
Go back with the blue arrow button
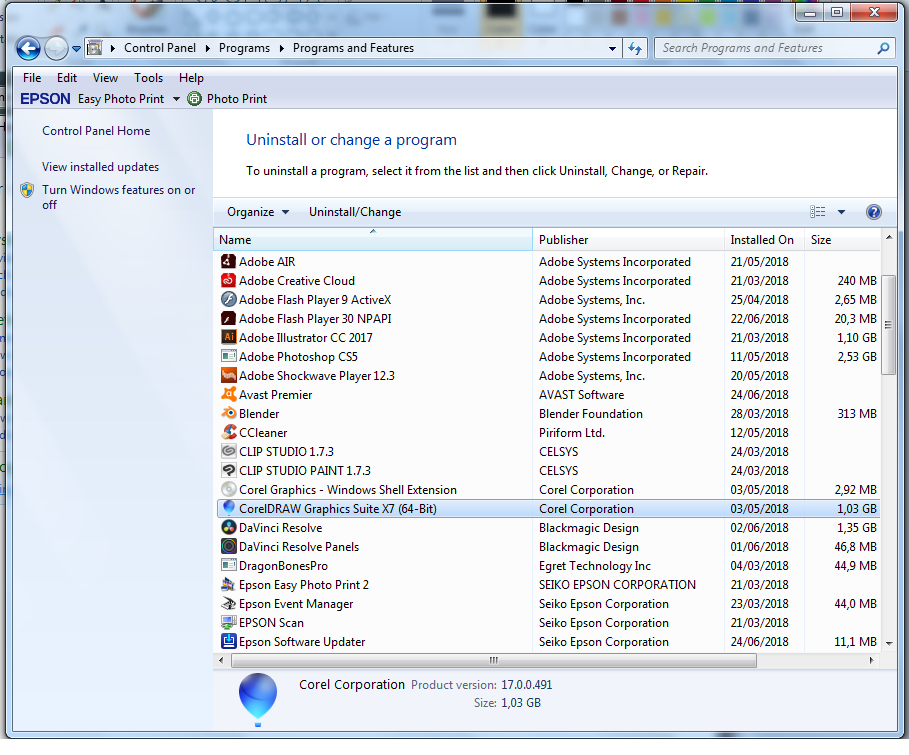click(x=28, y=48)
